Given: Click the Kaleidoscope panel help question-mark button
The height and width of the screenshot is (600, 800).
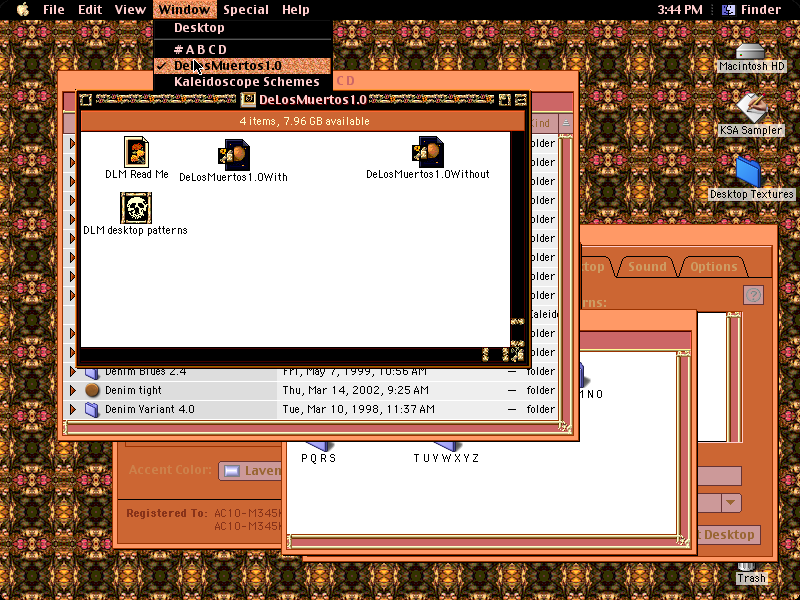Looking at the screenshot, I should pyautogui.click(x=754, y=295).
